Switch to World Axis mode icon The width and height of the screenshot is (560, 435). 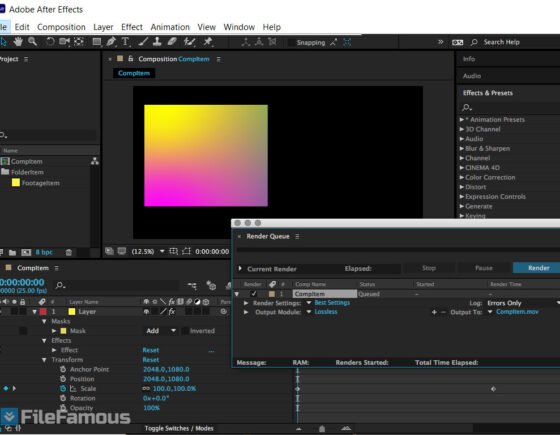(259, 42)
